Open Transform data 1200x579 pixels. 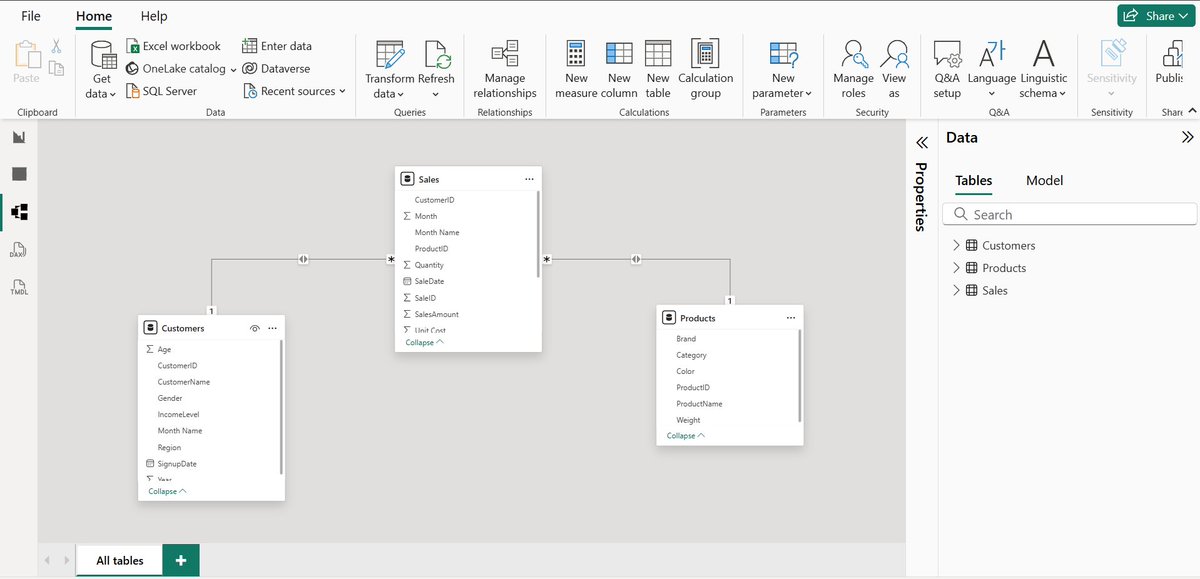point(389,68)
